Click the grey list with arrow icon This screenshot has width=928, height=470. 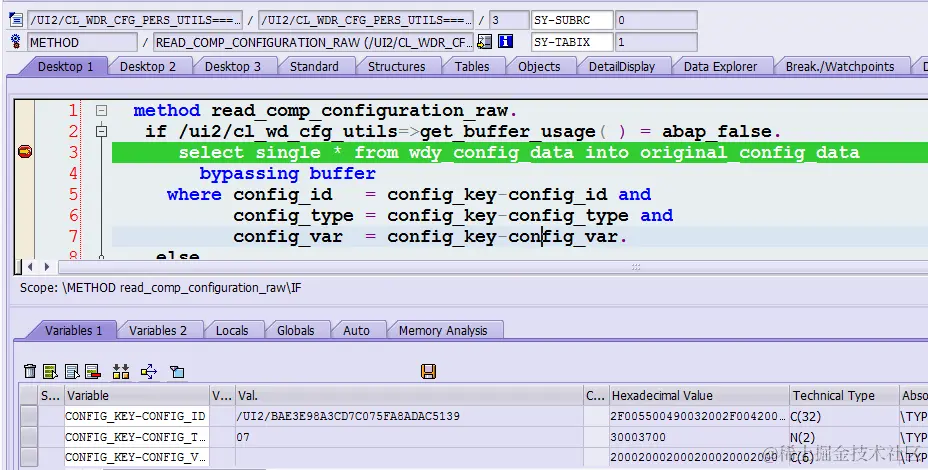pos(72,371)
